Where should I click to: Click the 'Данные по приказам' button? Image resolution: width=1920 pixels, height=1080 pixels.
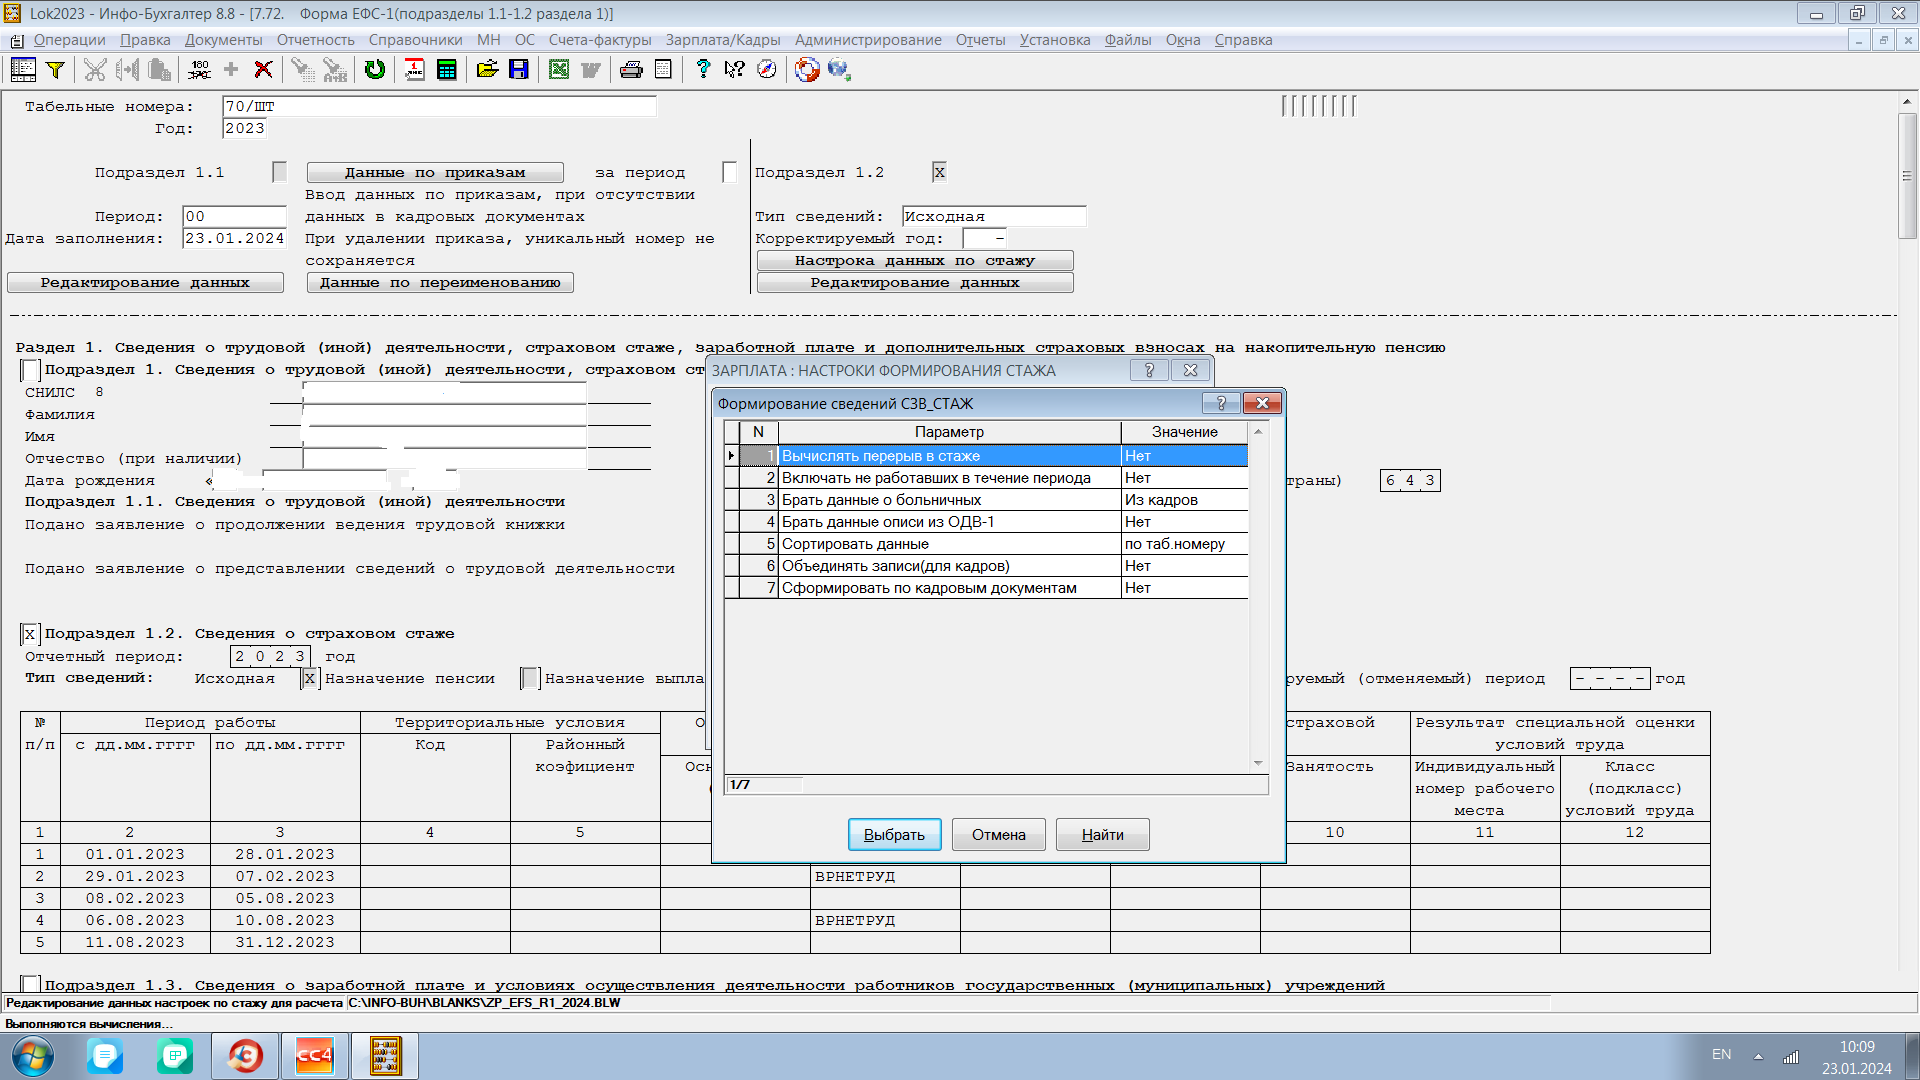point(435,172)
